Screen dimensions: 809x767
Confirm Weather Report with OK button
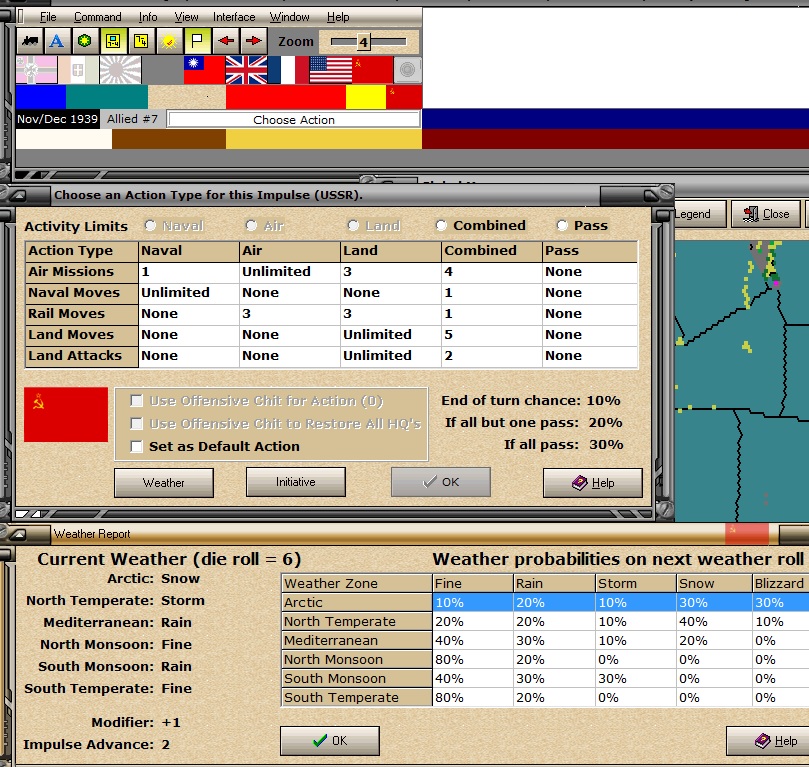click(x=330, y=741)
